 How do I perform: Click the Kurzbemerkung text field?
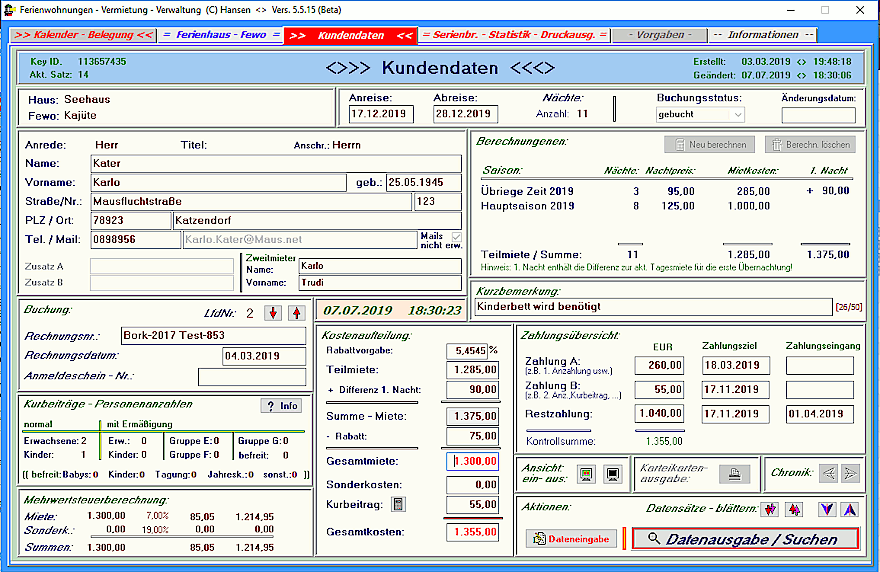coord(652,307)
